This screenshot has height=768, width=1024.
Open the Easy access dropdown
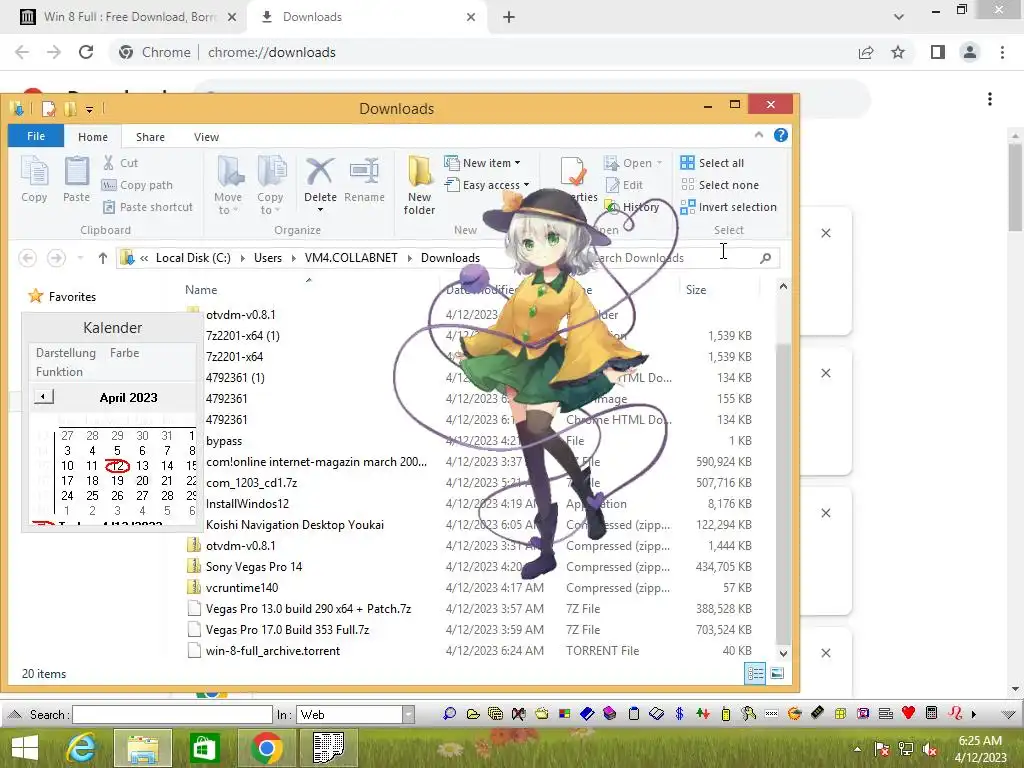point(487,185)
